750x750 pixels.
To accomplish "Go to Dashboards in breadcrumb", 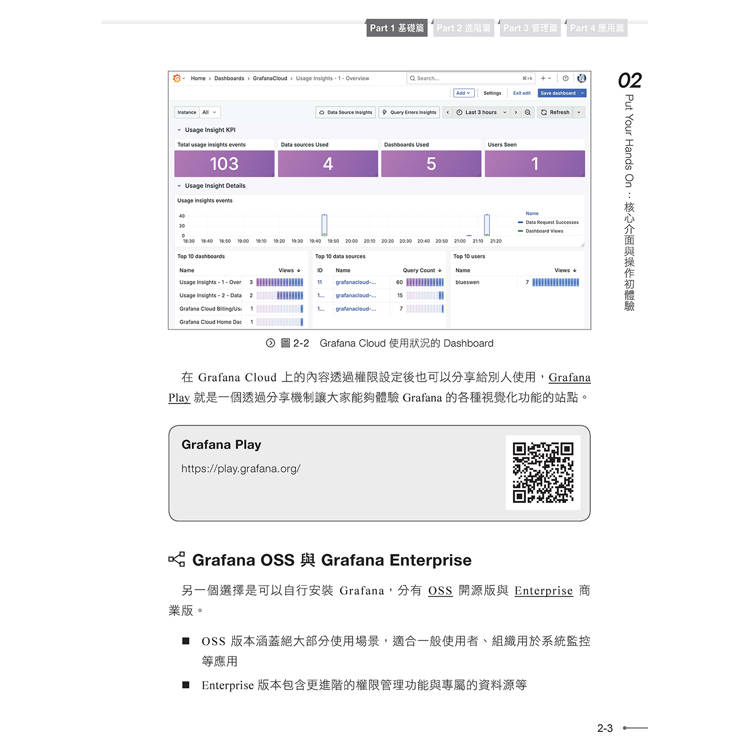I will pyautogui.click(x=229, y=78).
